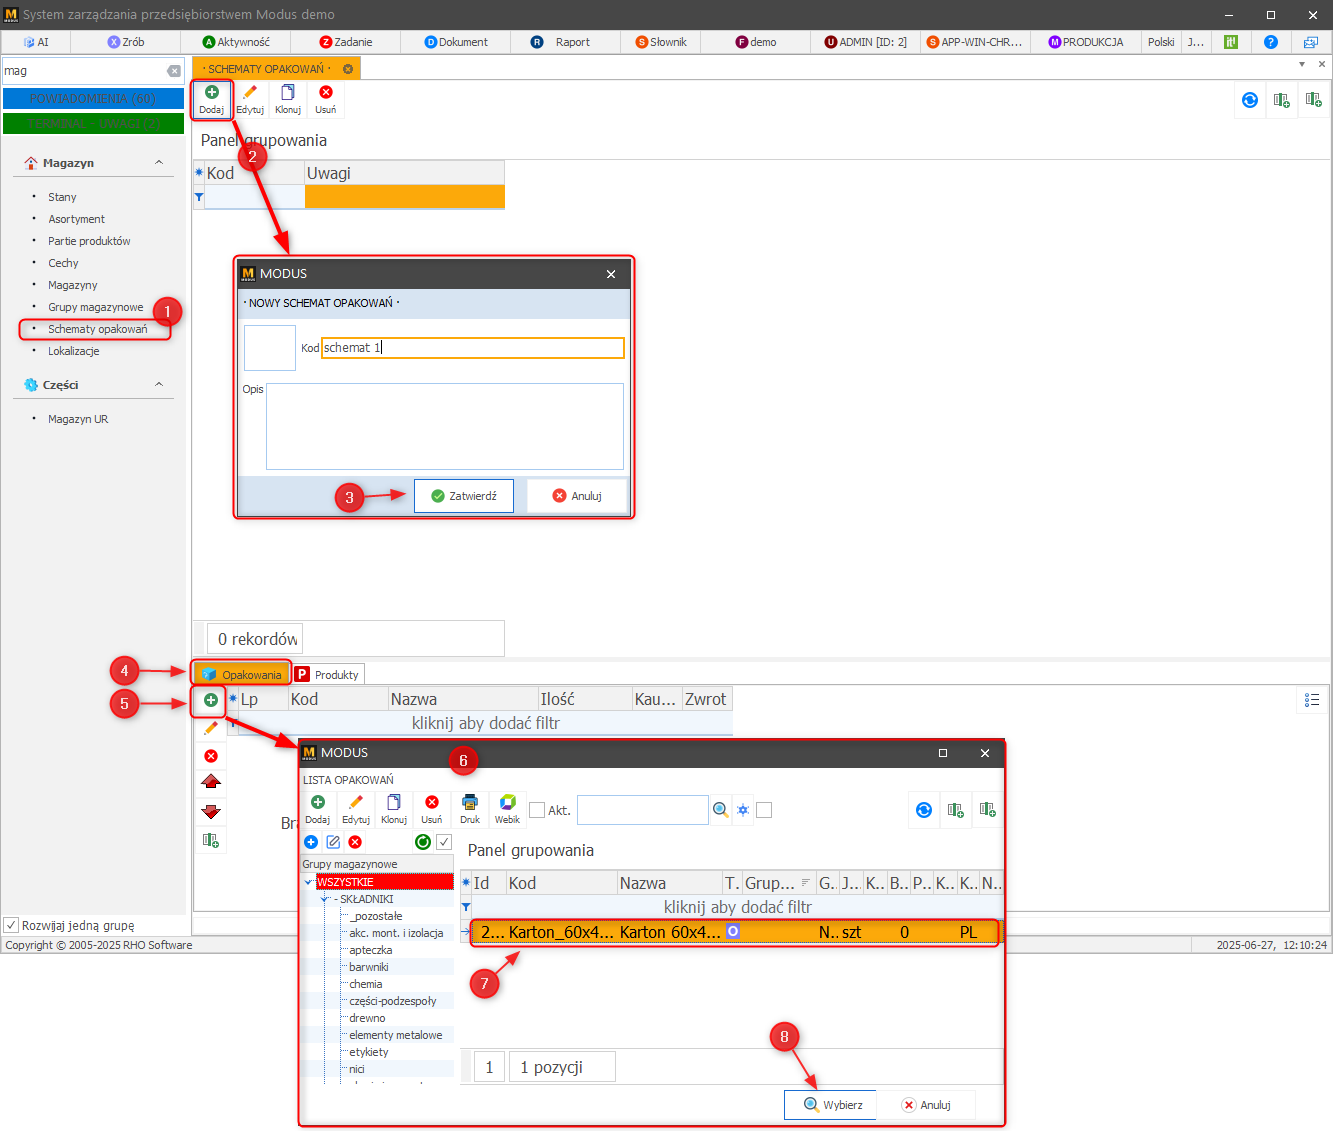Screen dimensions: 1333x1131
Task: Select the 'drewno' group in the tree
Action: pyautogui.click(x=367, y=1018)
